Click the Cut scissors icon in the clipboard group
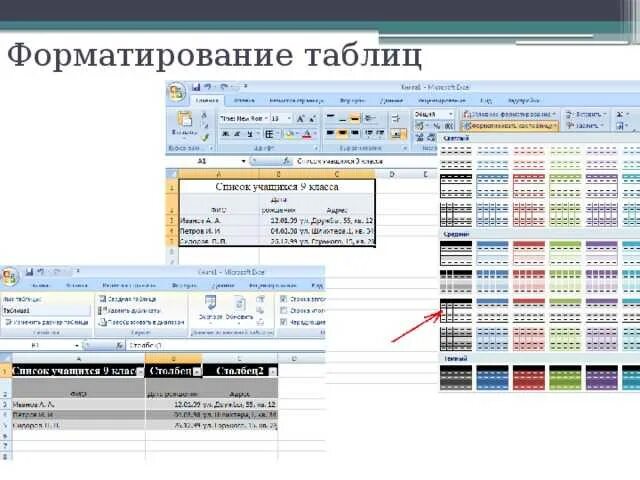Image resolution: width=640 pixels, height=480 pixels. pos(204,116)
